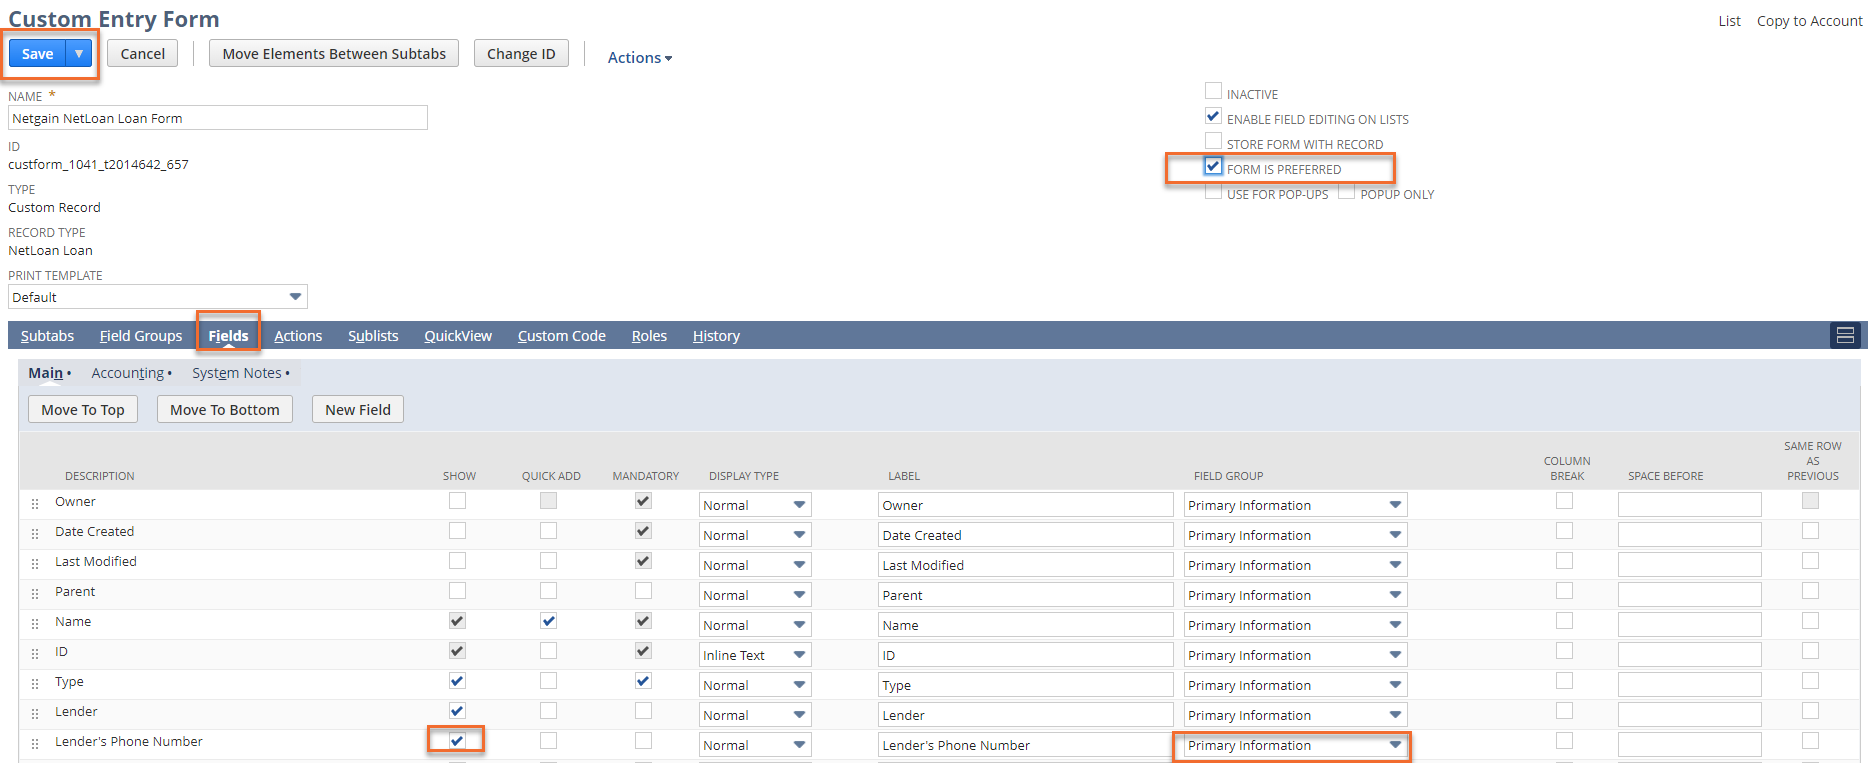Open the List link
The height and width of the screenshot is (763, 1868).
1730,21
